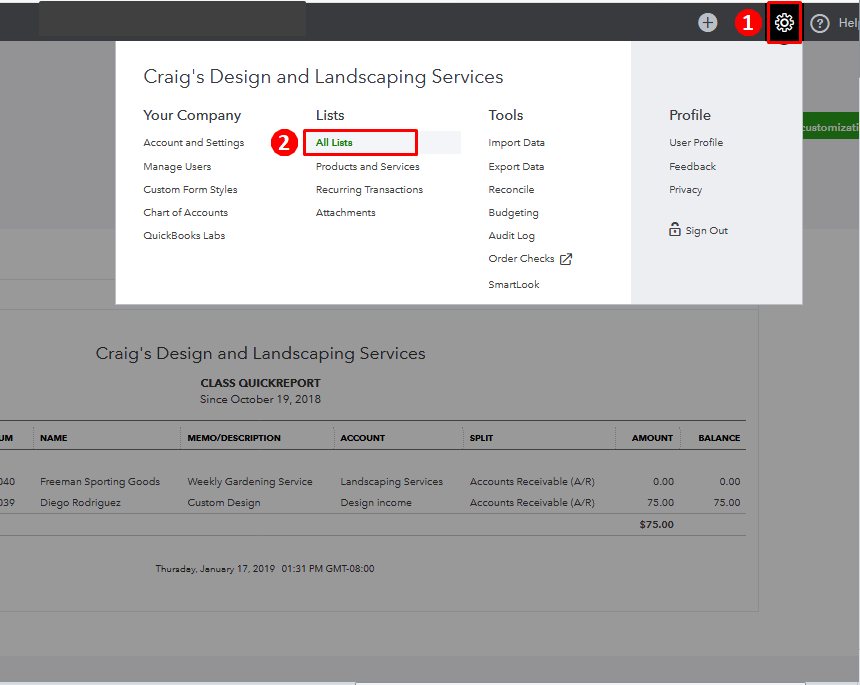This screenshot has height=685, width=860.
Task: Click NAME column header in report
Action: (54, 438)
